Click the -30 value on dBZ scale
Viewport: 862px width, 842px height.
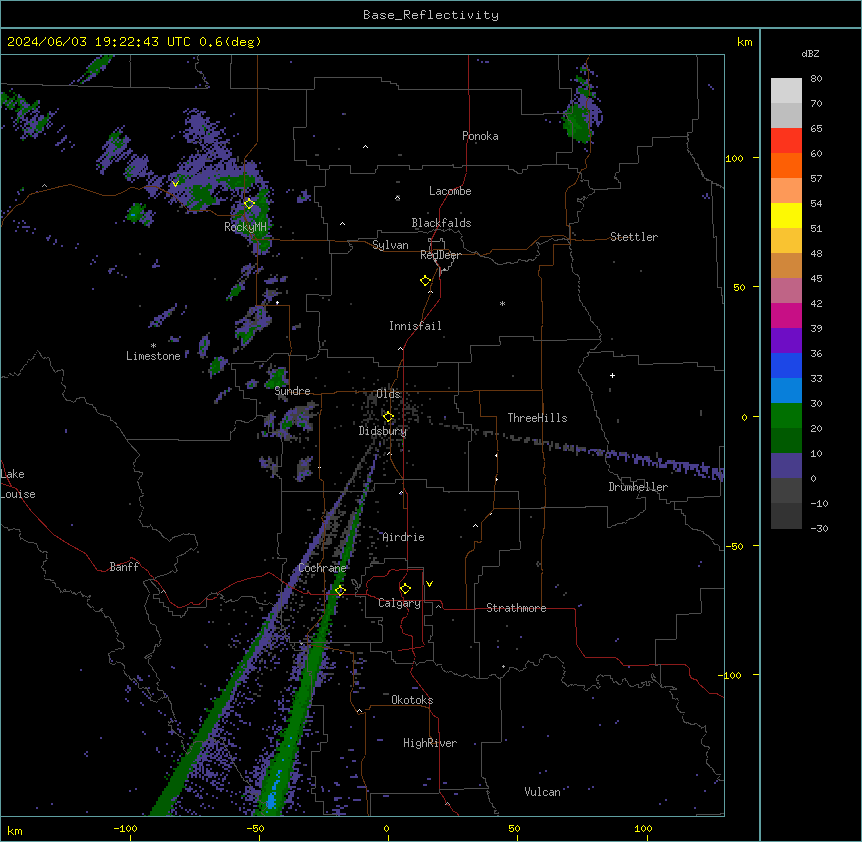click(x=819, y=528)
